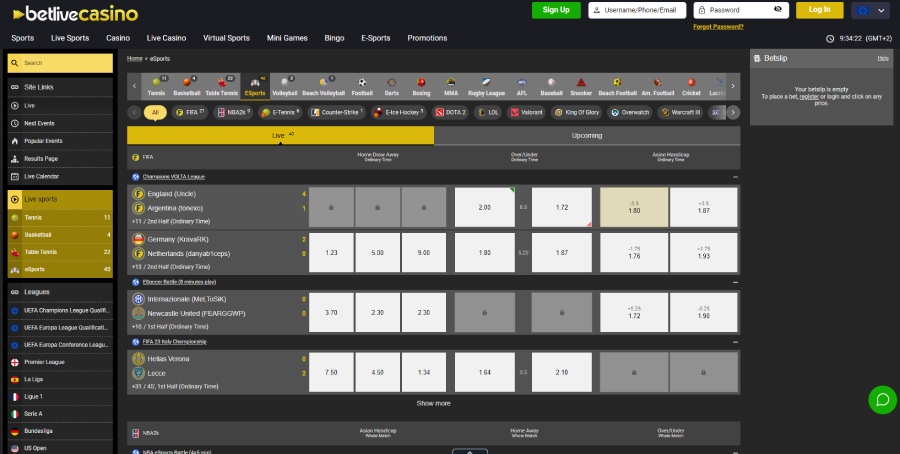
Task: Select the Tennis sport icon in carousel
Action: pos(156,86)
